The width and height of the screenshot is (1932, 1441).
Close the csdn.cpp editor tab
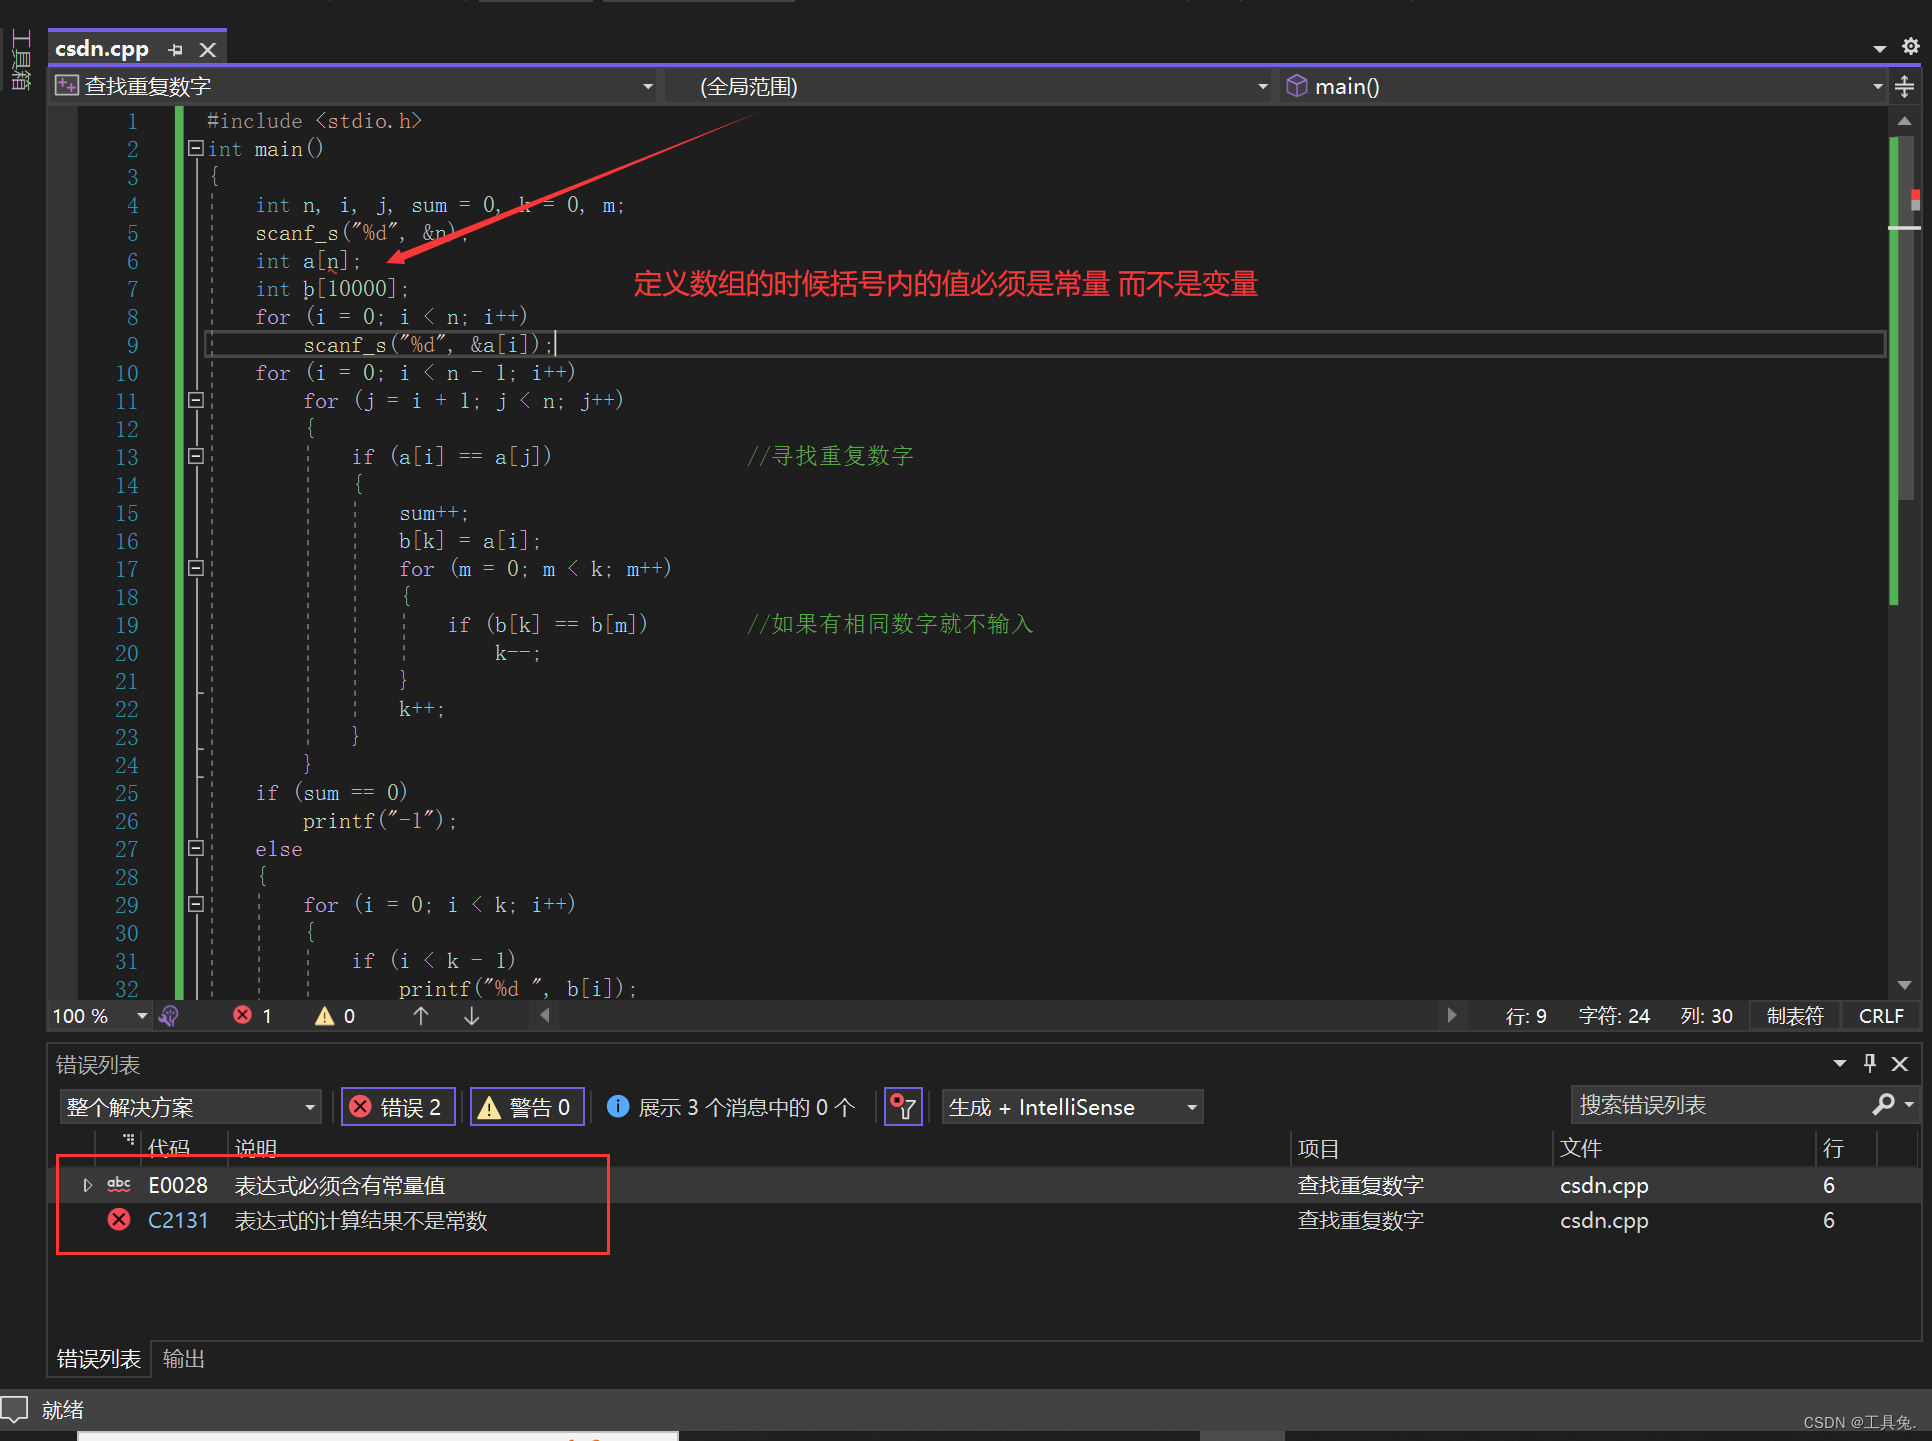coord(207,50)
